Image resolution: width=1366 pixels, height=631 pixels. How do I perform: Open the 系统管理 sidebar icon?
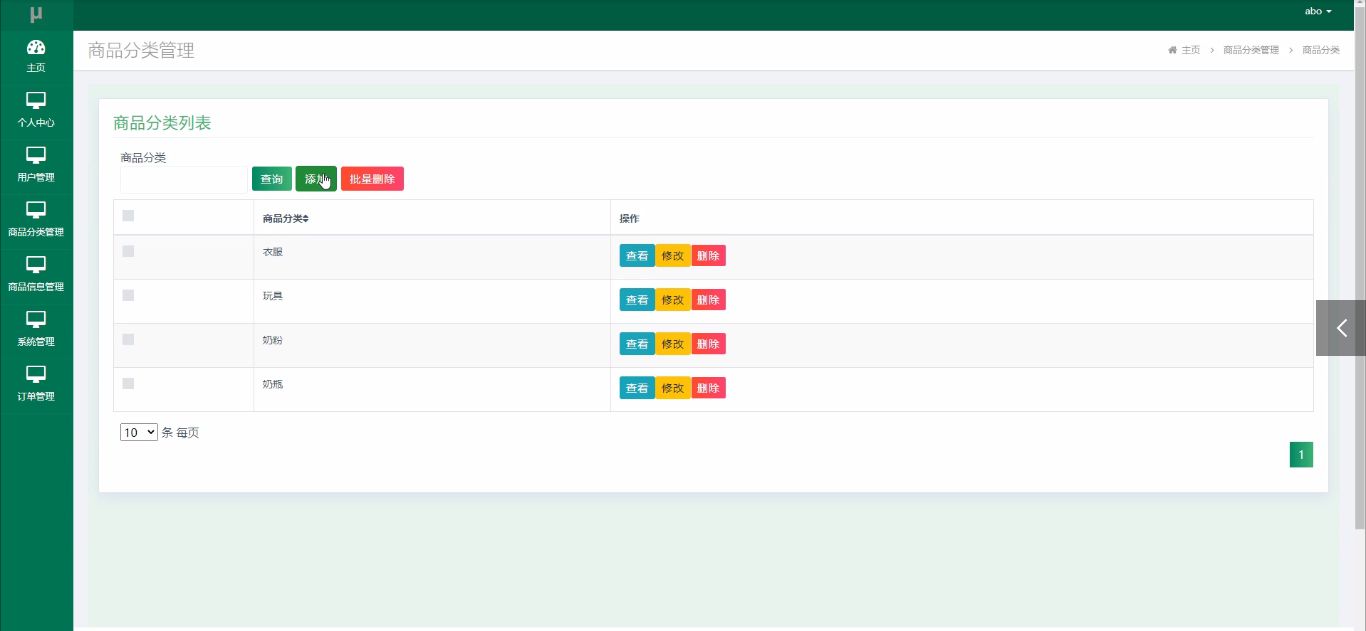tap(36, 320)
